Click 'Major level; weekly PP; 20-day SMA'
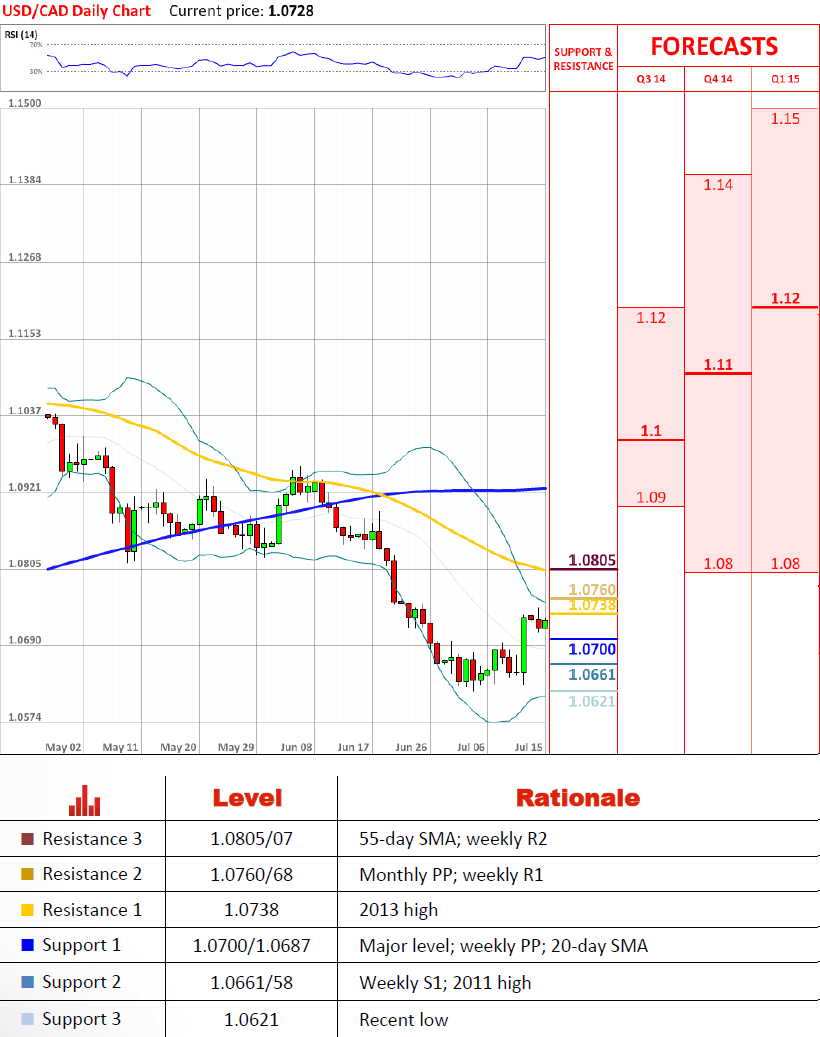Image resolution: width=820 pixels, height=1037 pixels. click(x=503, y=946)
